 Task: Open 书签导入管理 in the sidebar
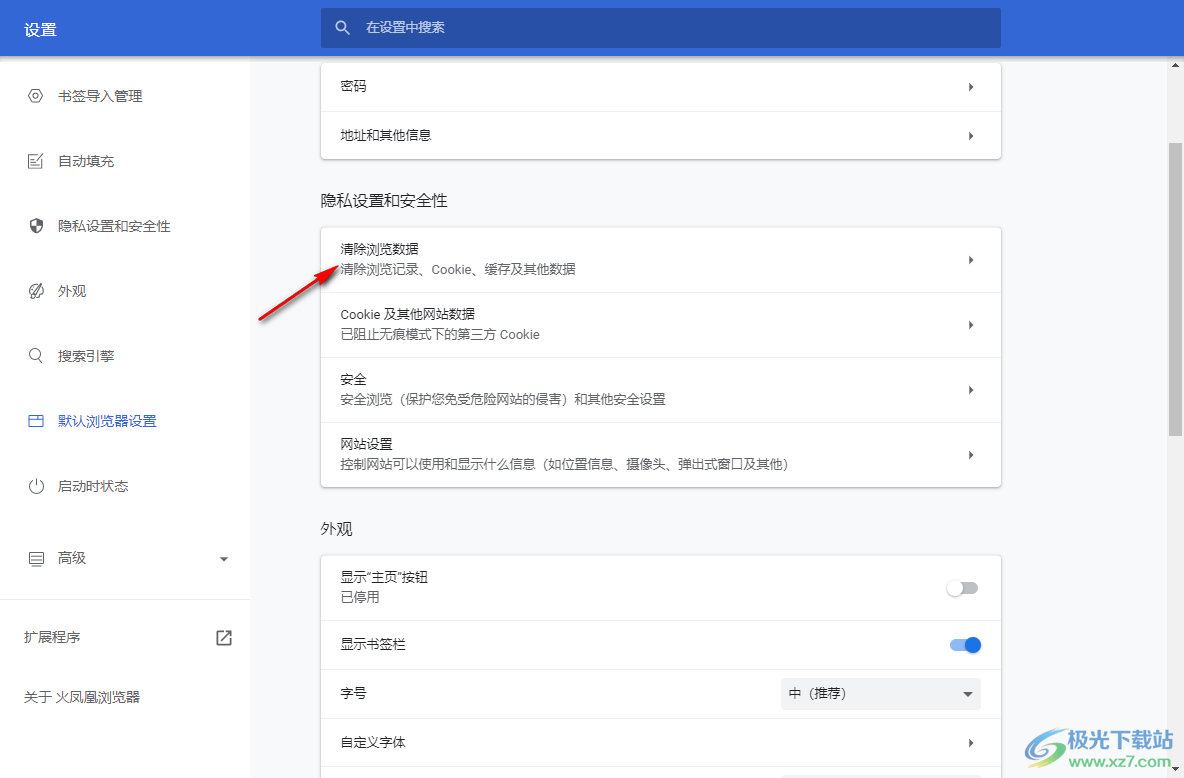(100, 96)
